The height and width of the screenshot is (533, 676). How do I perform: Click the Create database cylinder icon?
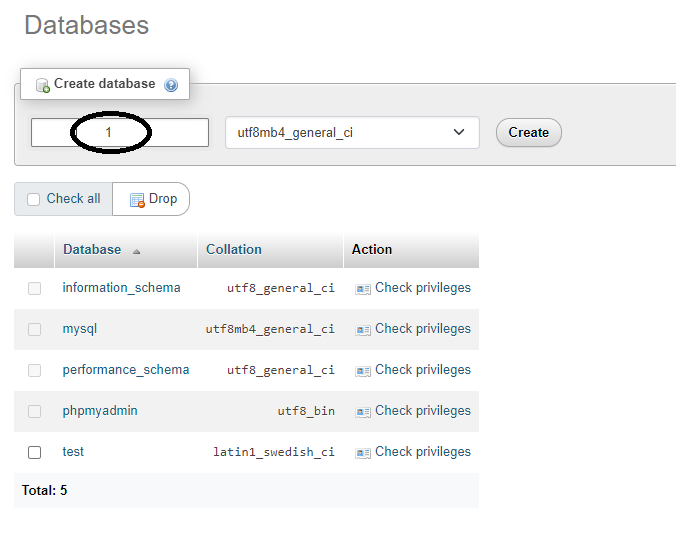pyautogui.click(x=43, y=85)
